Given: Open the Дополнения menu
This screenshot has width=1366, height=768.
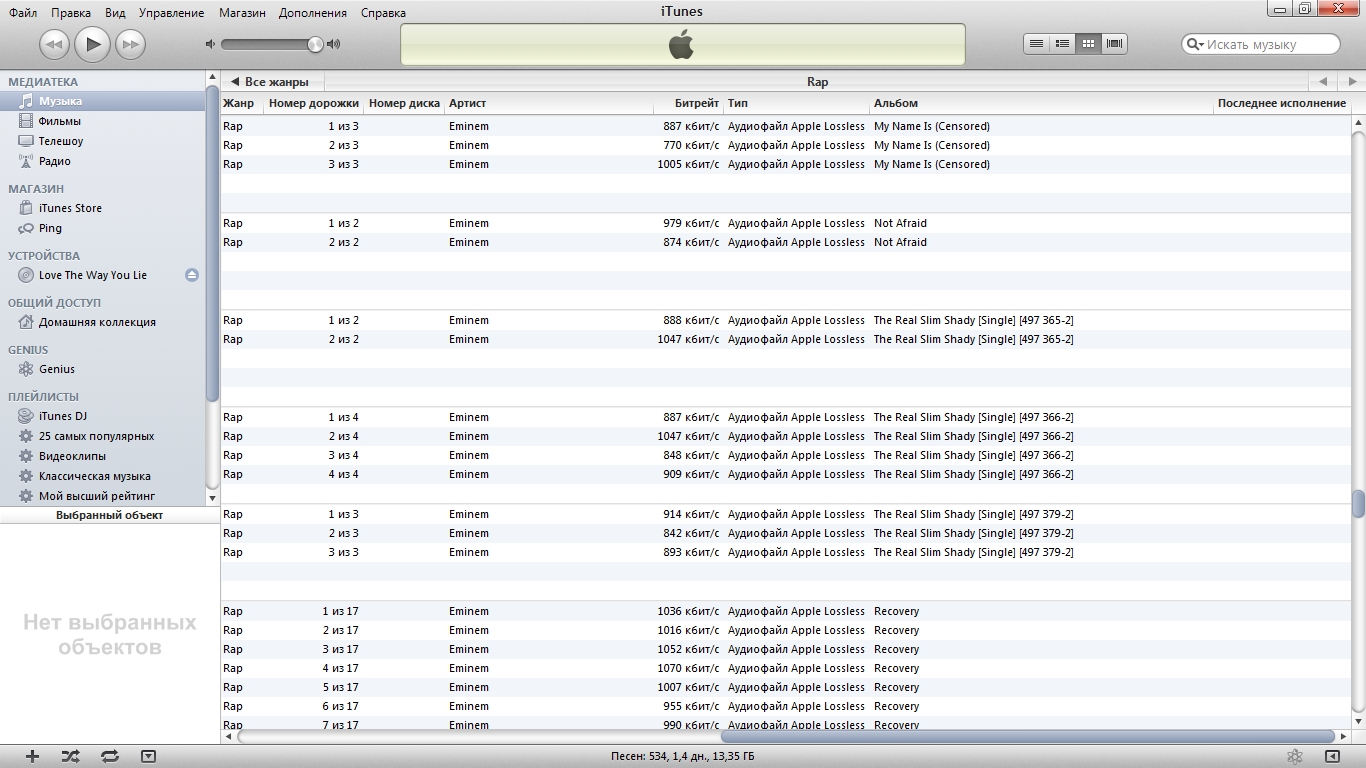Looking at the screenshot, I should pyautogui.click(x=313, y=13).
